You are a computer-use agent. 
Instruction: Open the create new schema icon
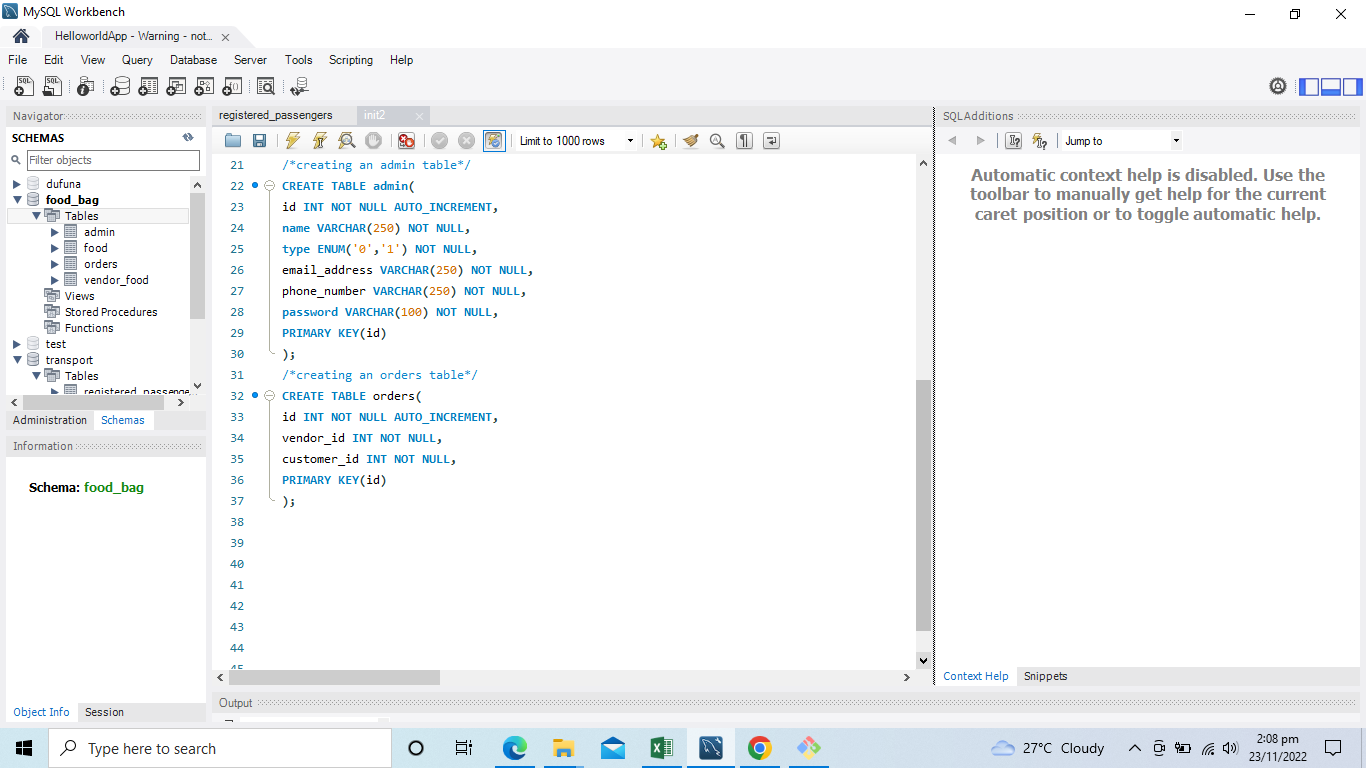[120, 86]
